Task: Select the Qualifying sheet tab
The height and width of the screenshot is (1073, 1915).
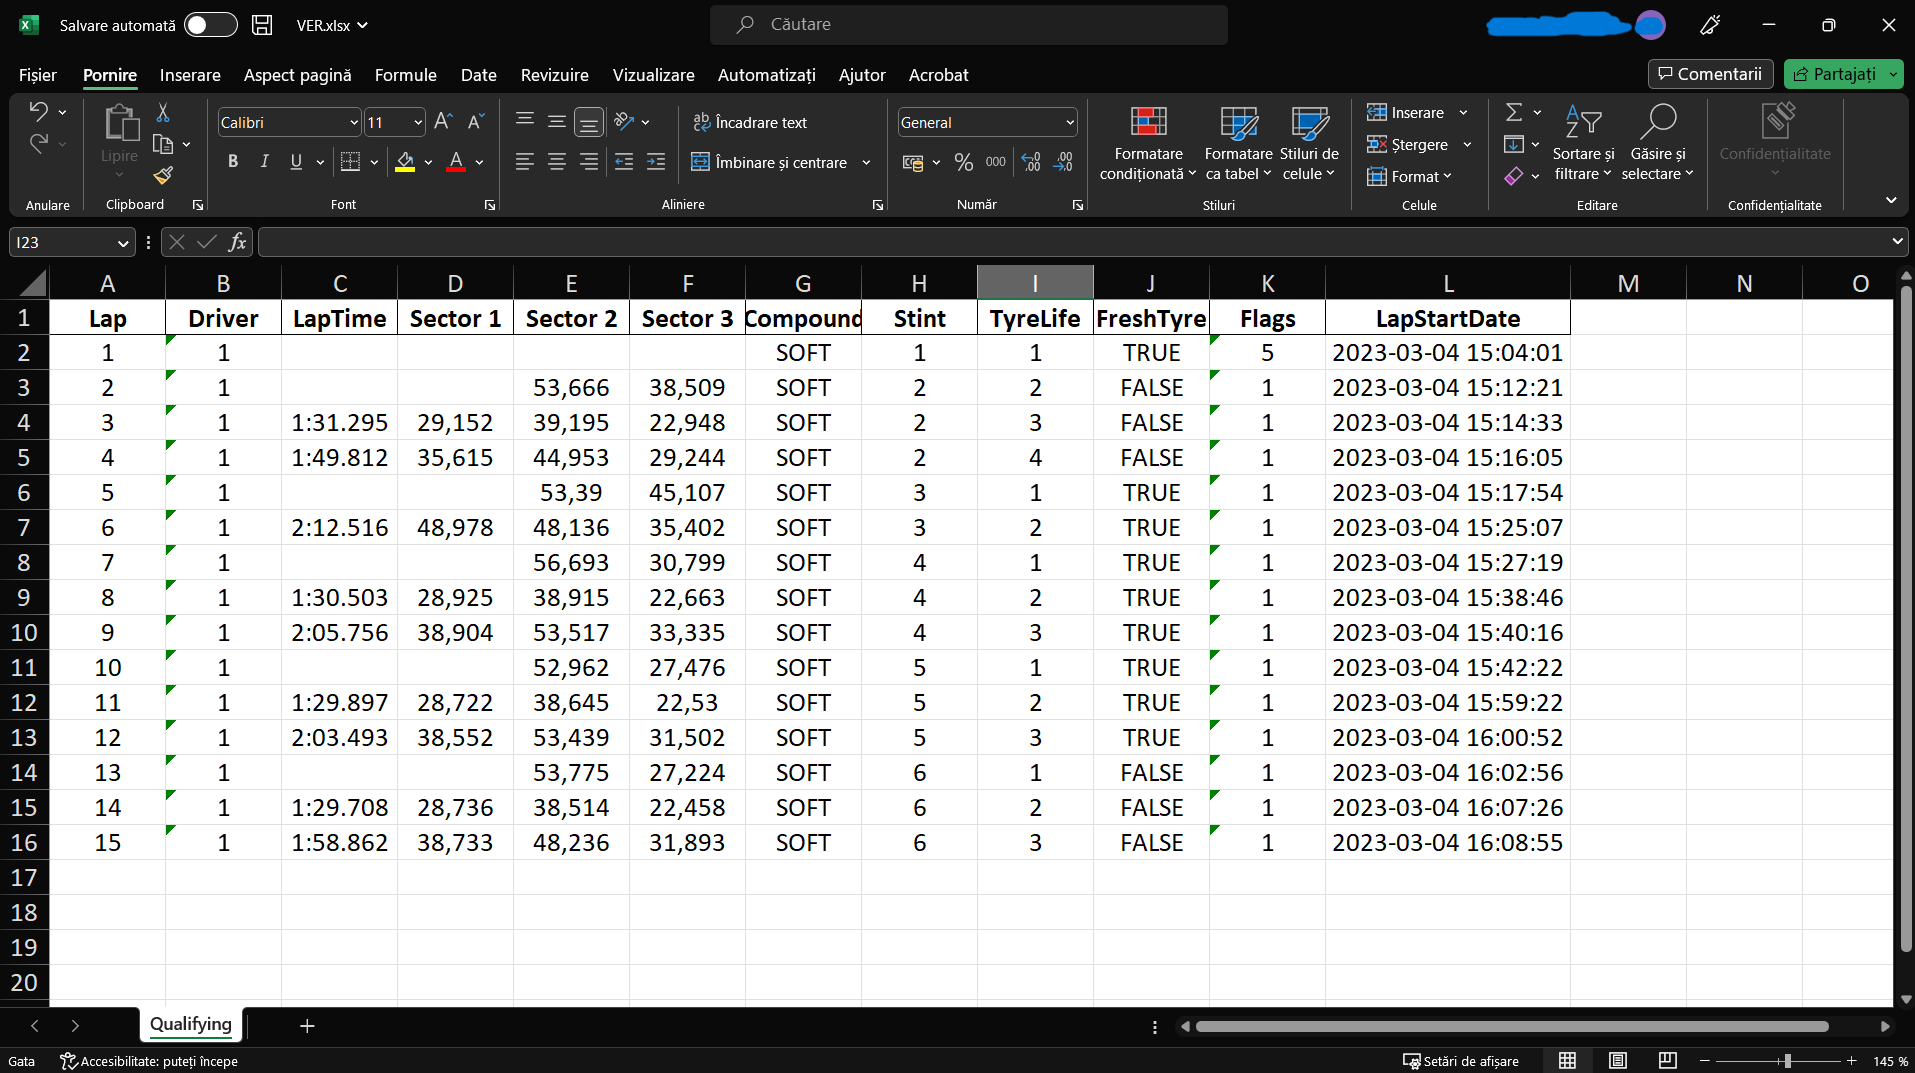Action: click(190, 1024)
